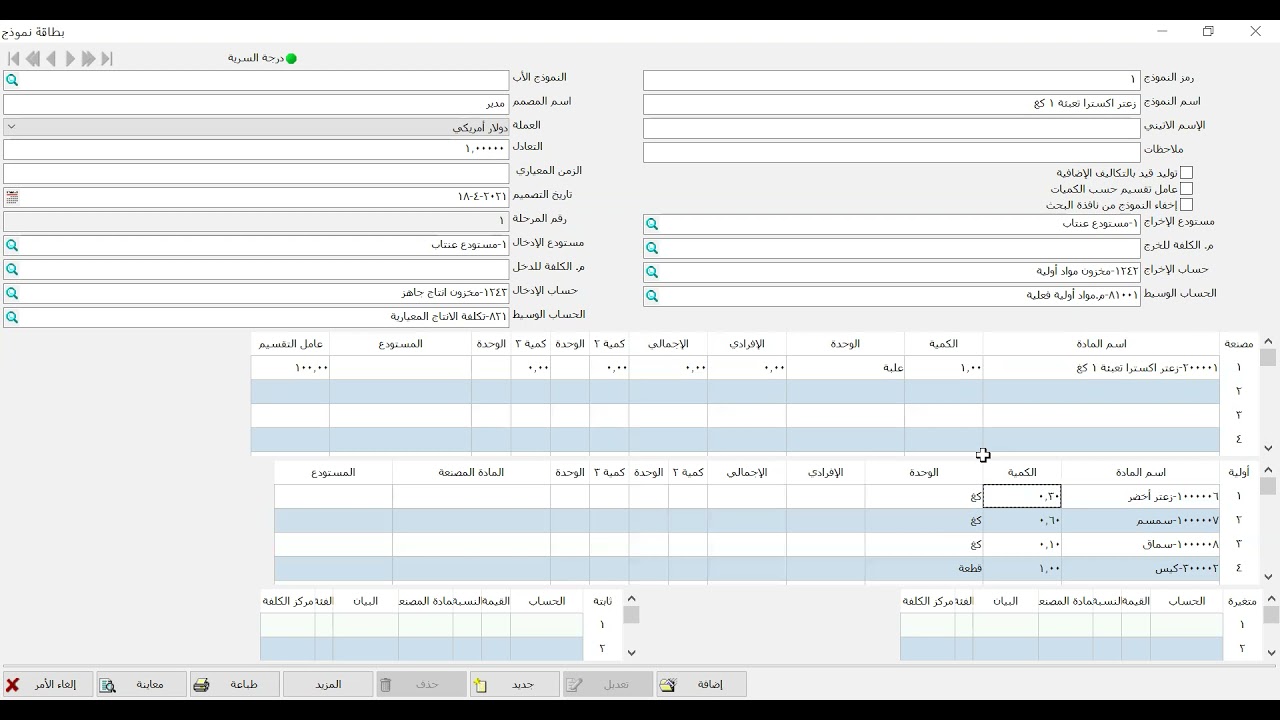Go to the first record
The width and height of the screenshot is (1280, 720).
pyautogui.click(x=14, y=59)
